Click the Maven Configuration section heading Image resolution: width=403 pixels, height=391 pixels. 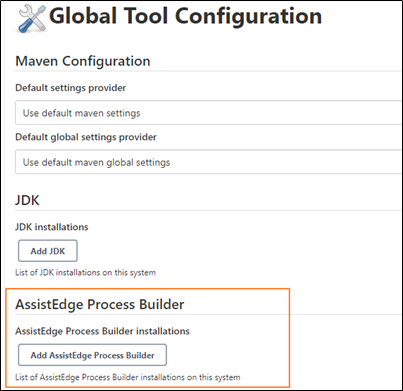(83, 61)
